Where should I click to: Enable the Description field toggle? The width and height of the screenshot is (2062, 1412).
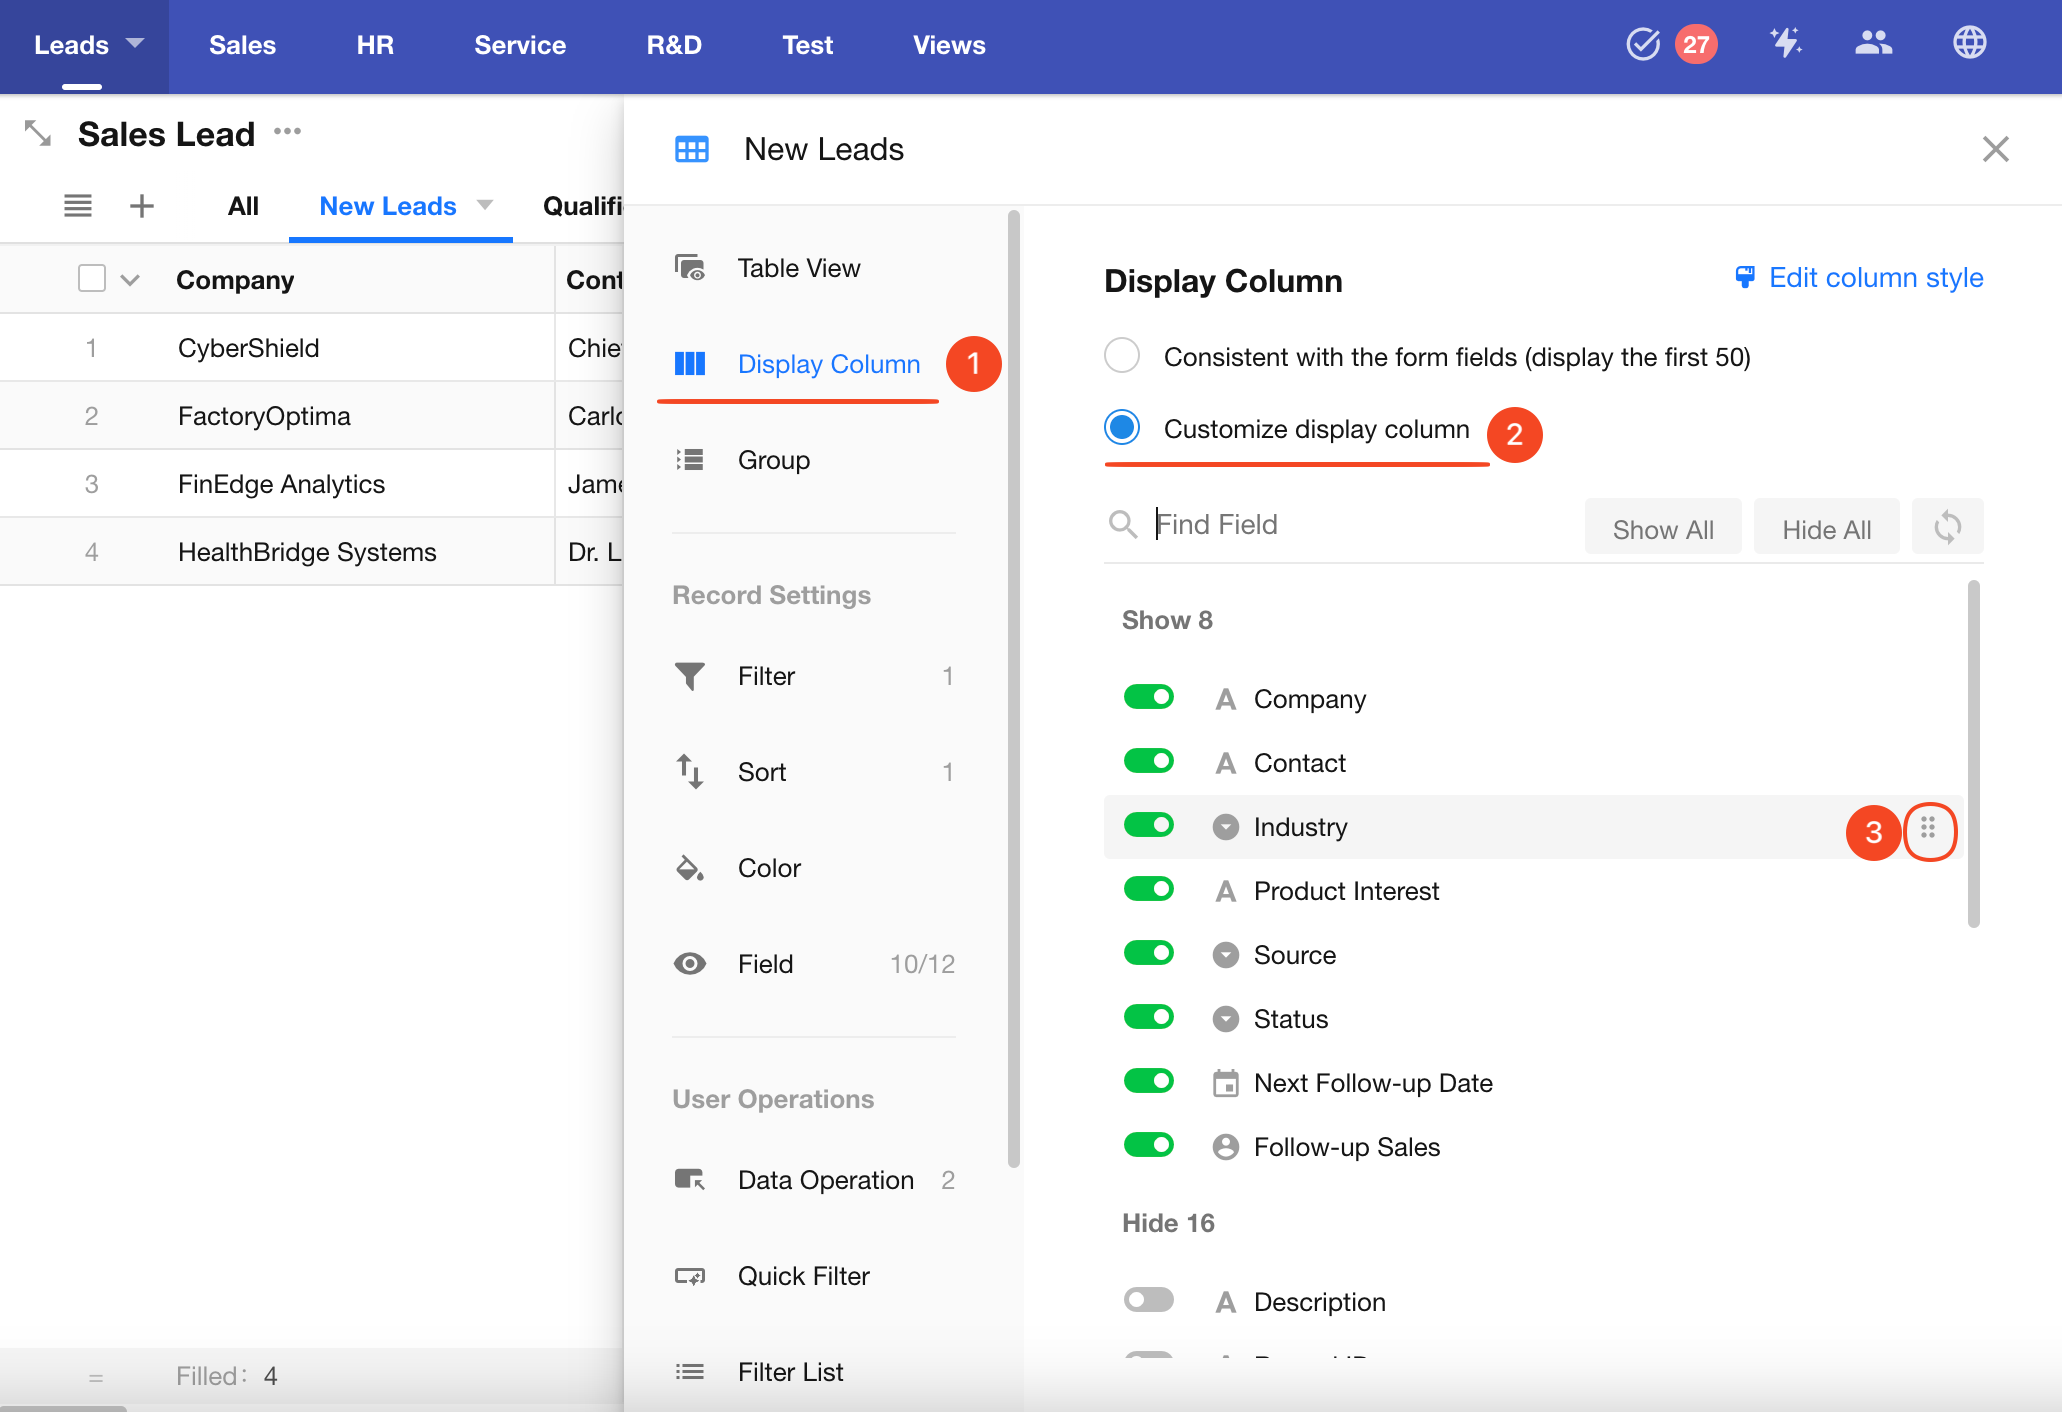pos(1148,1300)
